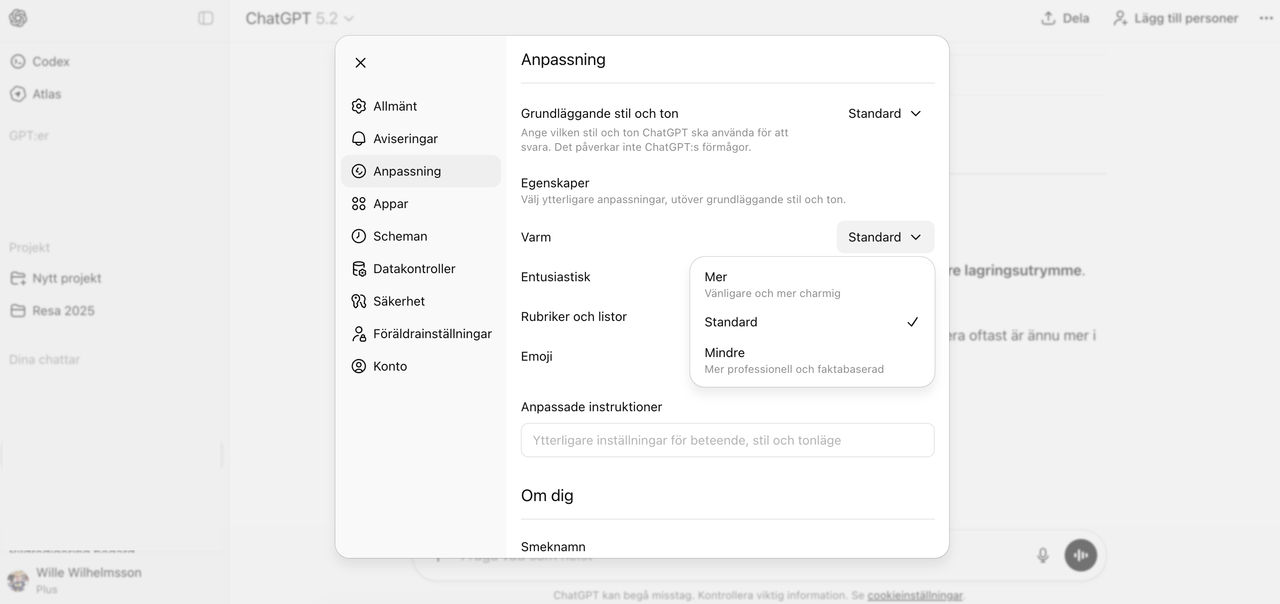Open the ChatGPT 5.2 model selector
Image resolution: width=1280 pixels, height=604 pixels.
[x=300, y=18]
